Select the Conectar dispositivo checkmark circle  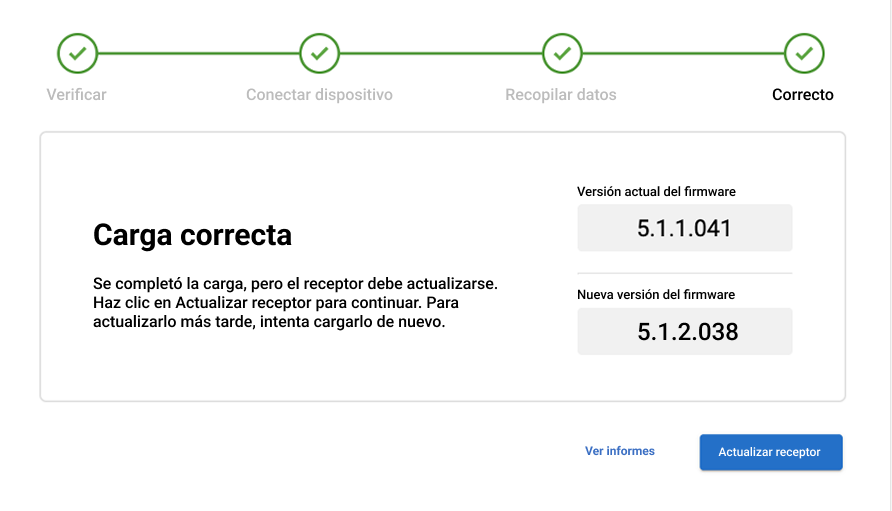pyautogui.click(x=320, y=53)
